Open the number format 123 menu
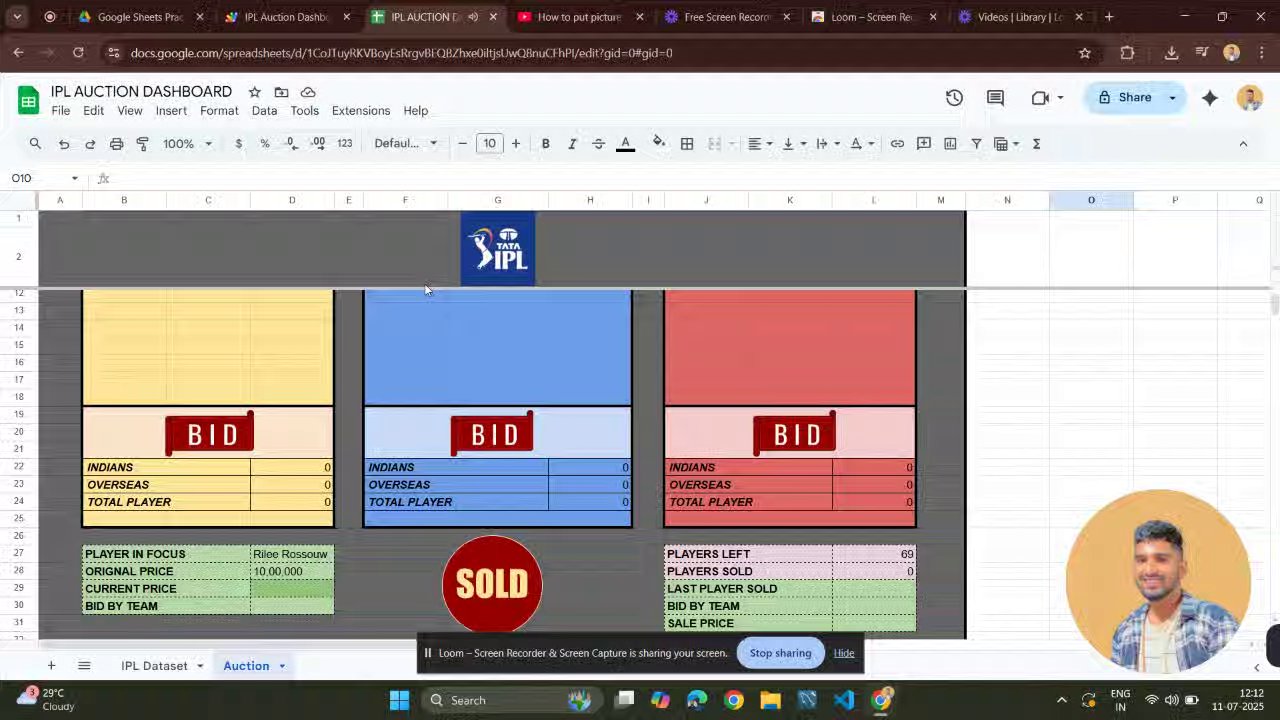Screen dimensions: 1280x720 point(344,144)
